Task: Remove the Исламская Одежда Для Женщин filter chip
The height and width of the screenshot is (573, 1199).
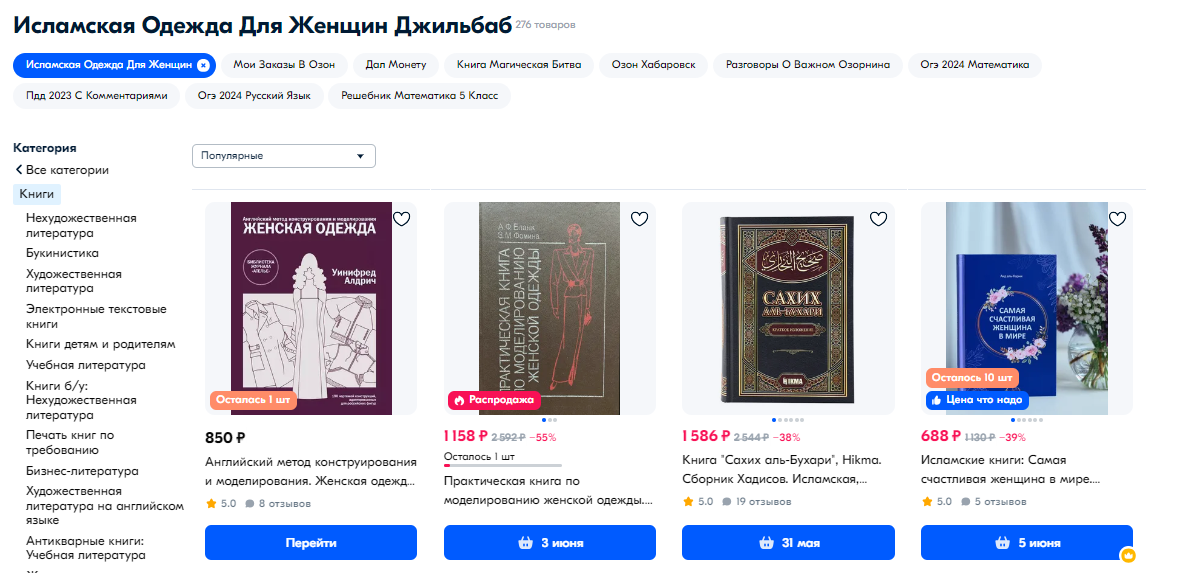Action: pyautogui.click(x=203, y=65)
